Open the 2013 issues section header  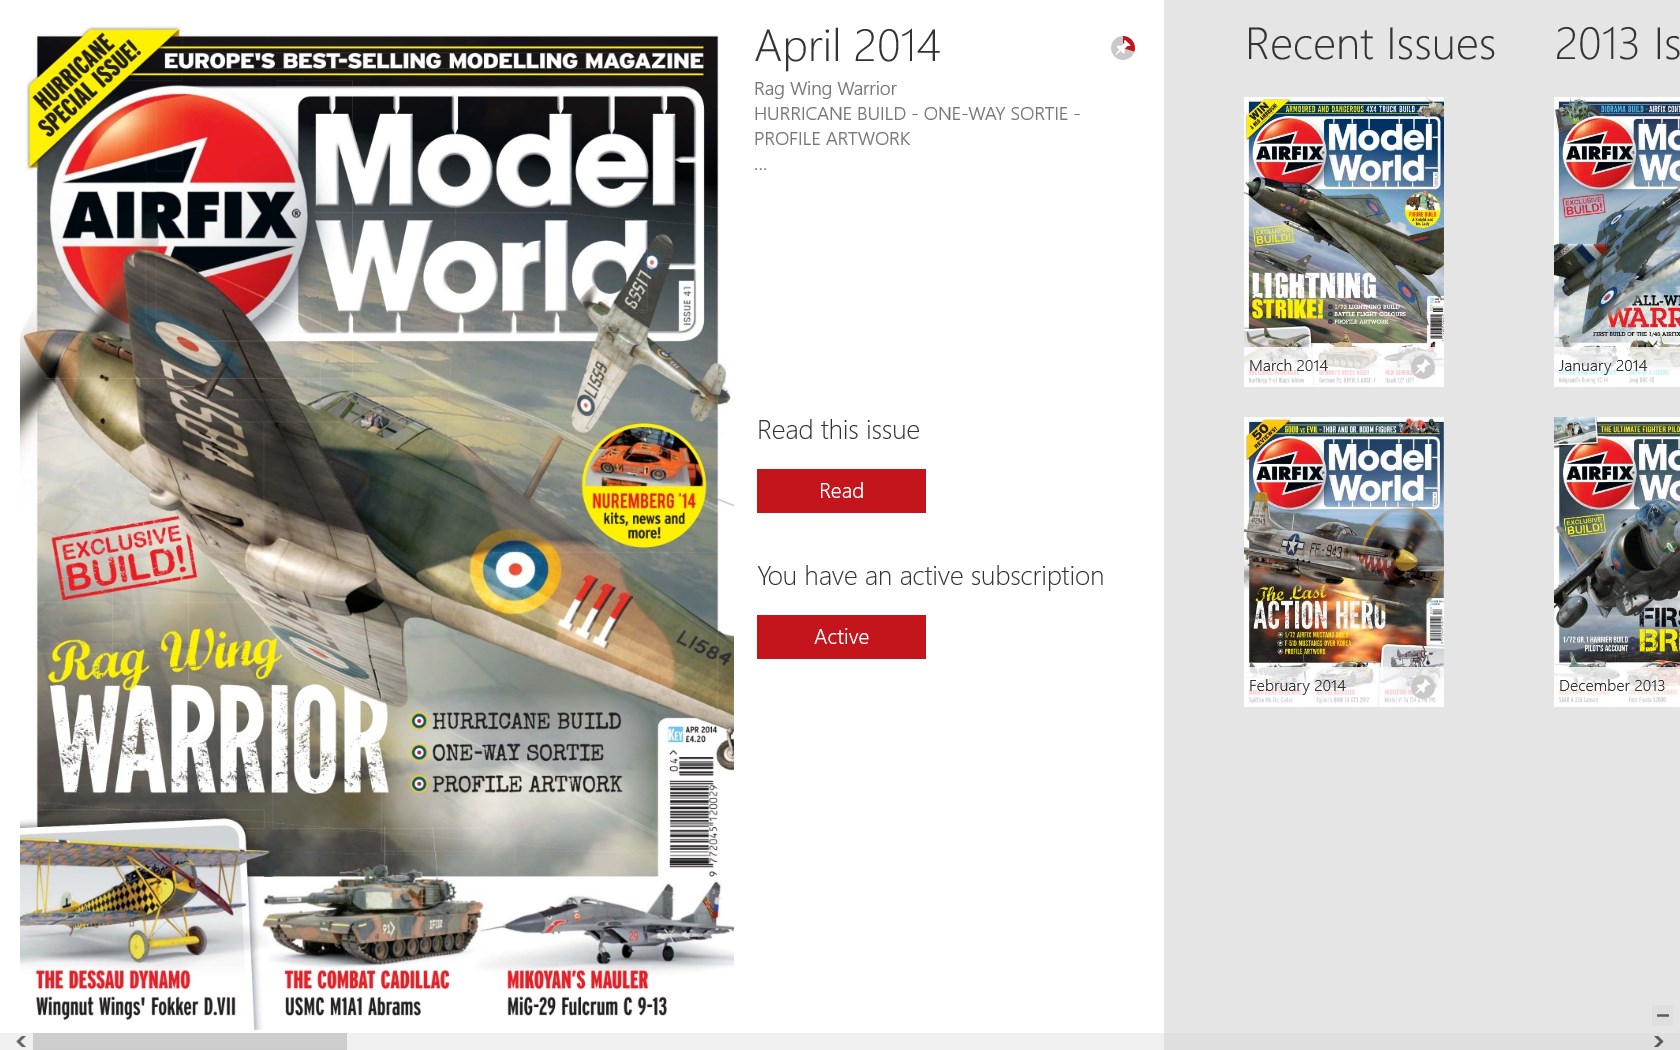[1617, 44]
